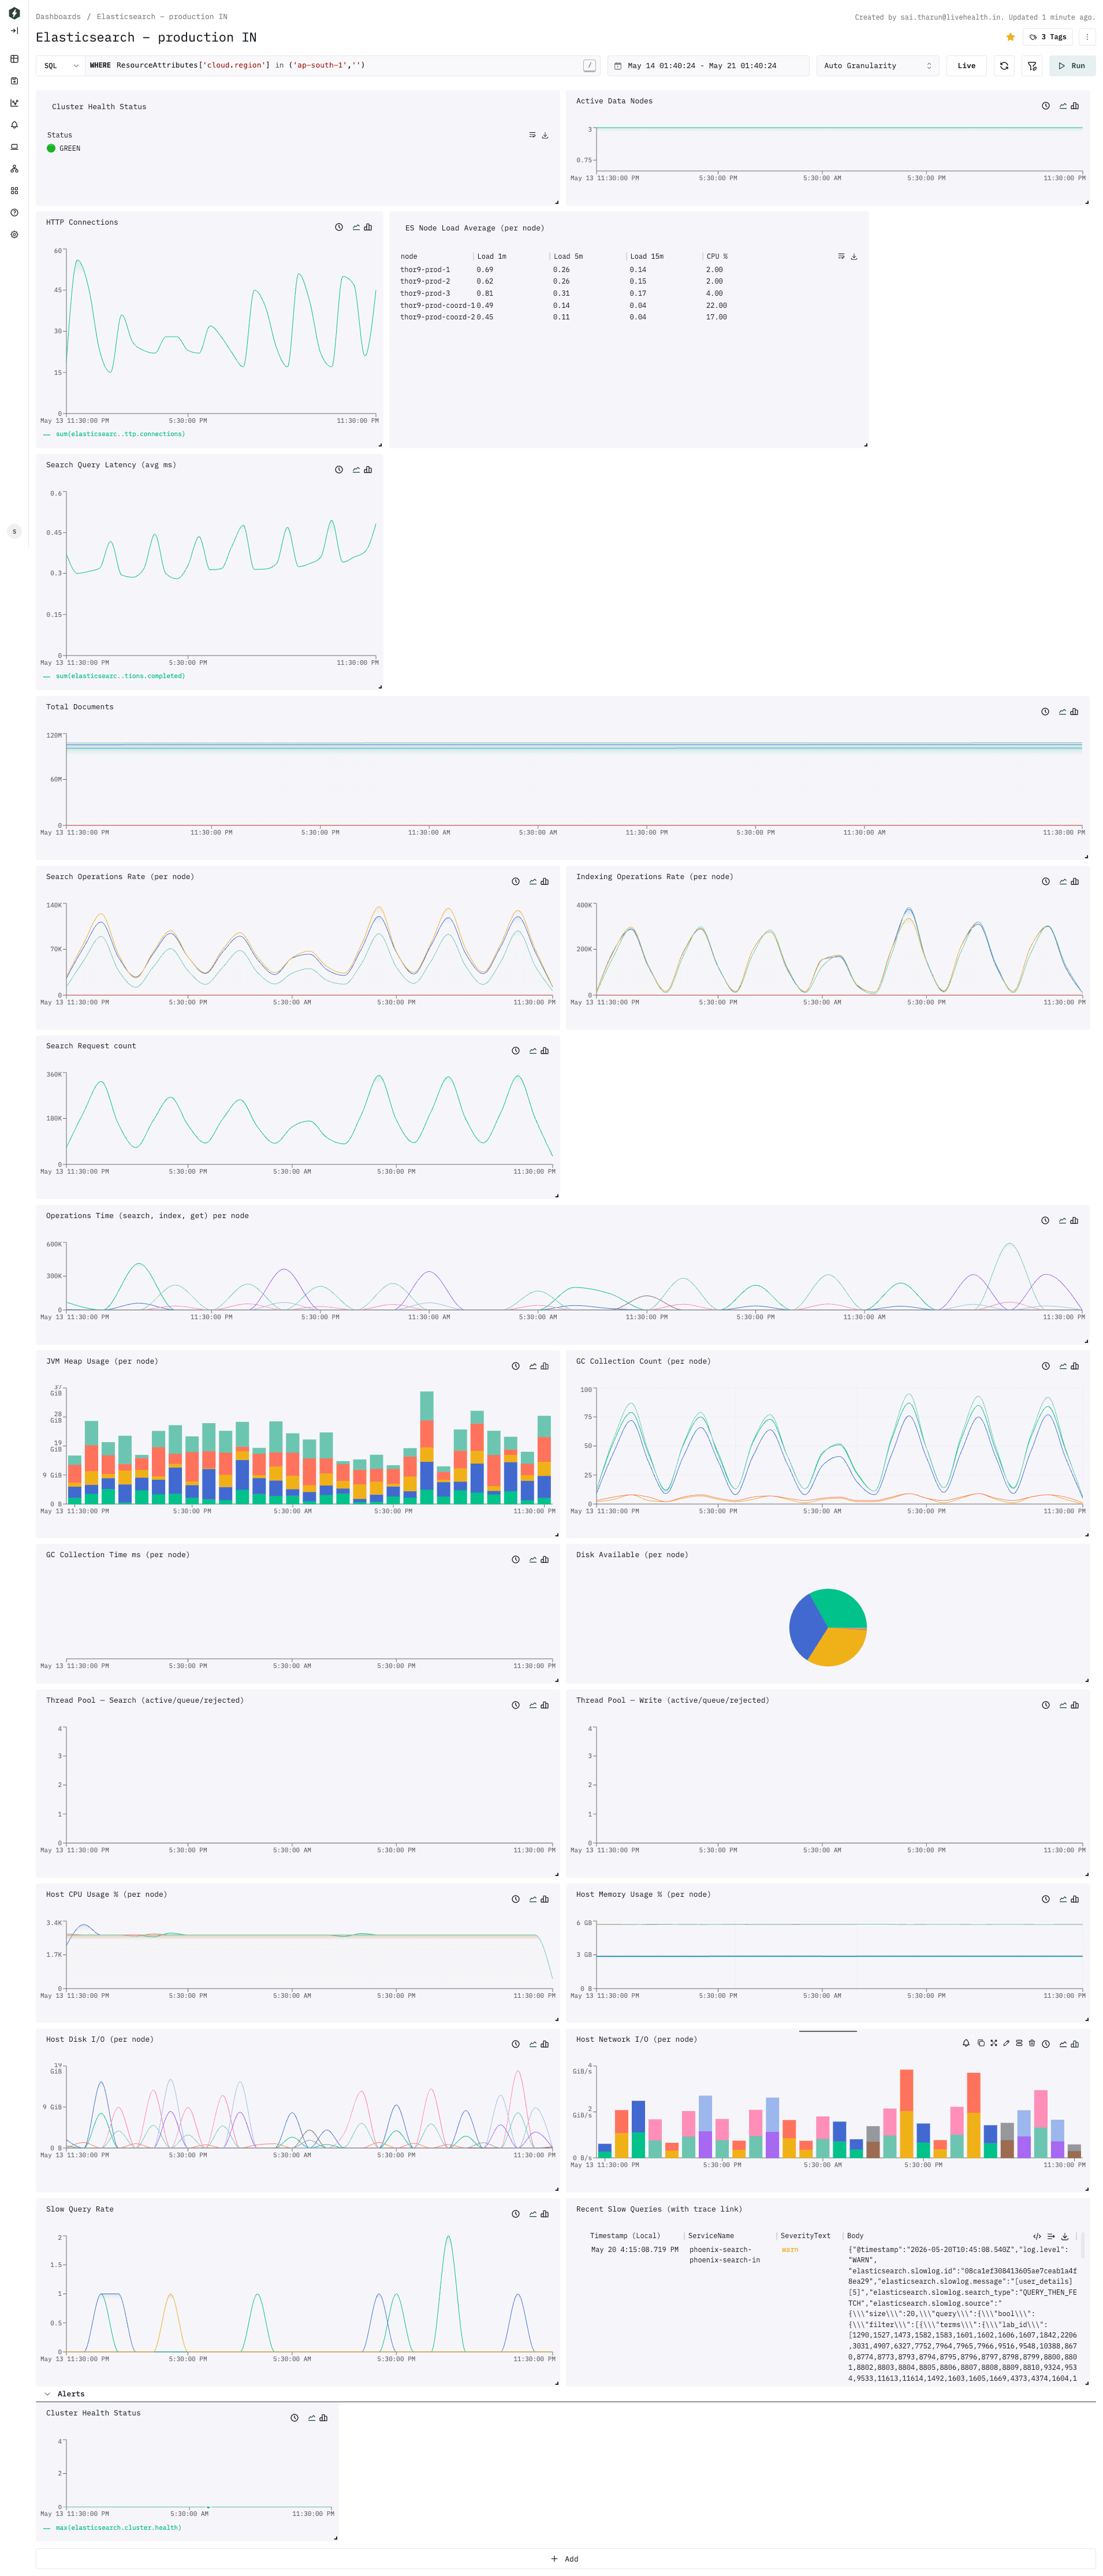Collapse the Alerts section

click(x=47, y=2394)
